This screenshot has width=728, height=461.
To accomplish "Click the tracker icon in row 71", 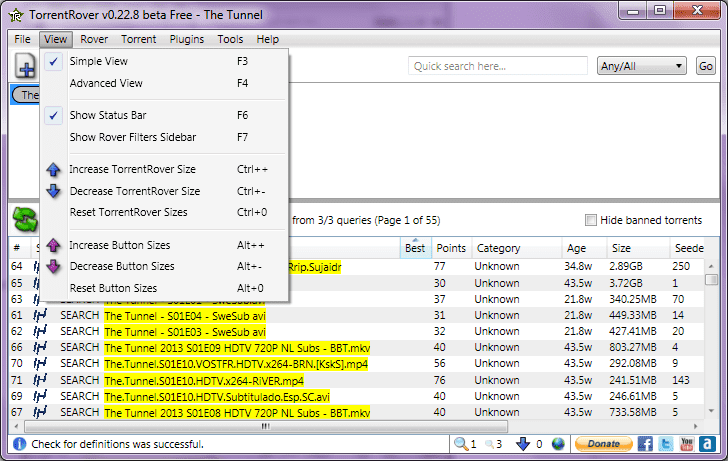I will (40, 380).
